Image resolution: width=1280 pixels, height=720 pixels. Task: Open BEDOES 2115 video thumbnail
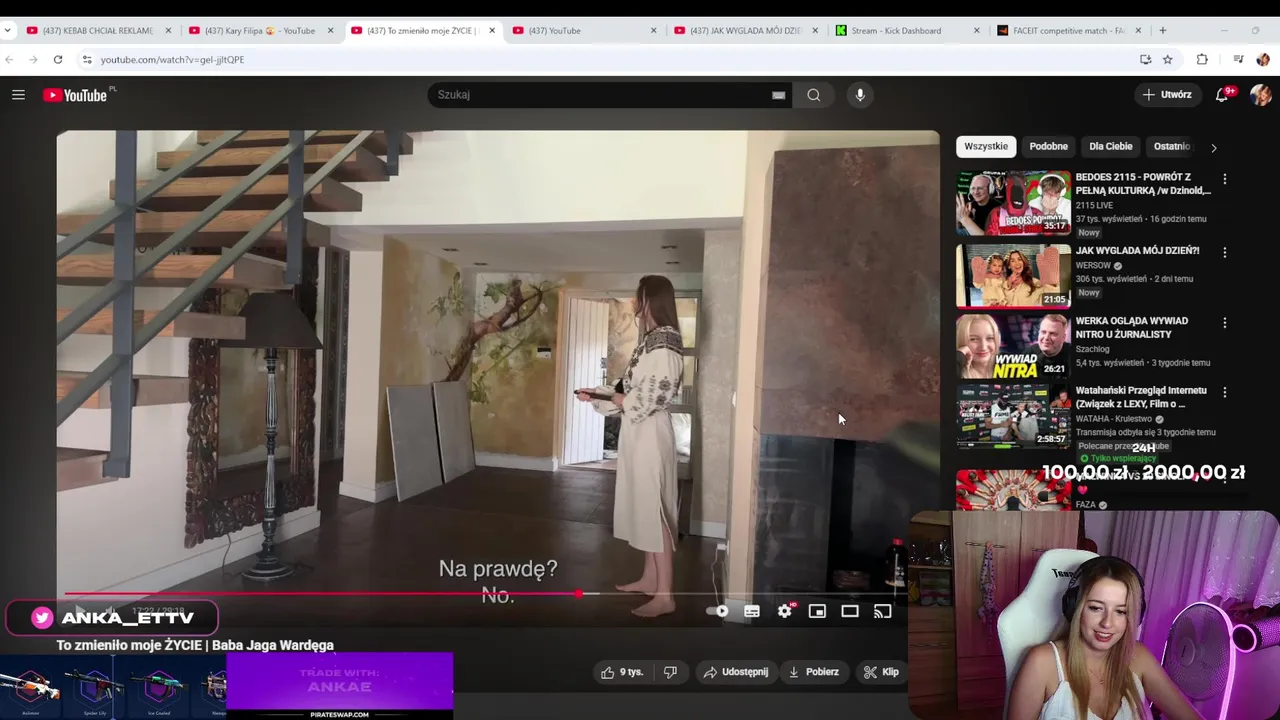coord(1013,203)
